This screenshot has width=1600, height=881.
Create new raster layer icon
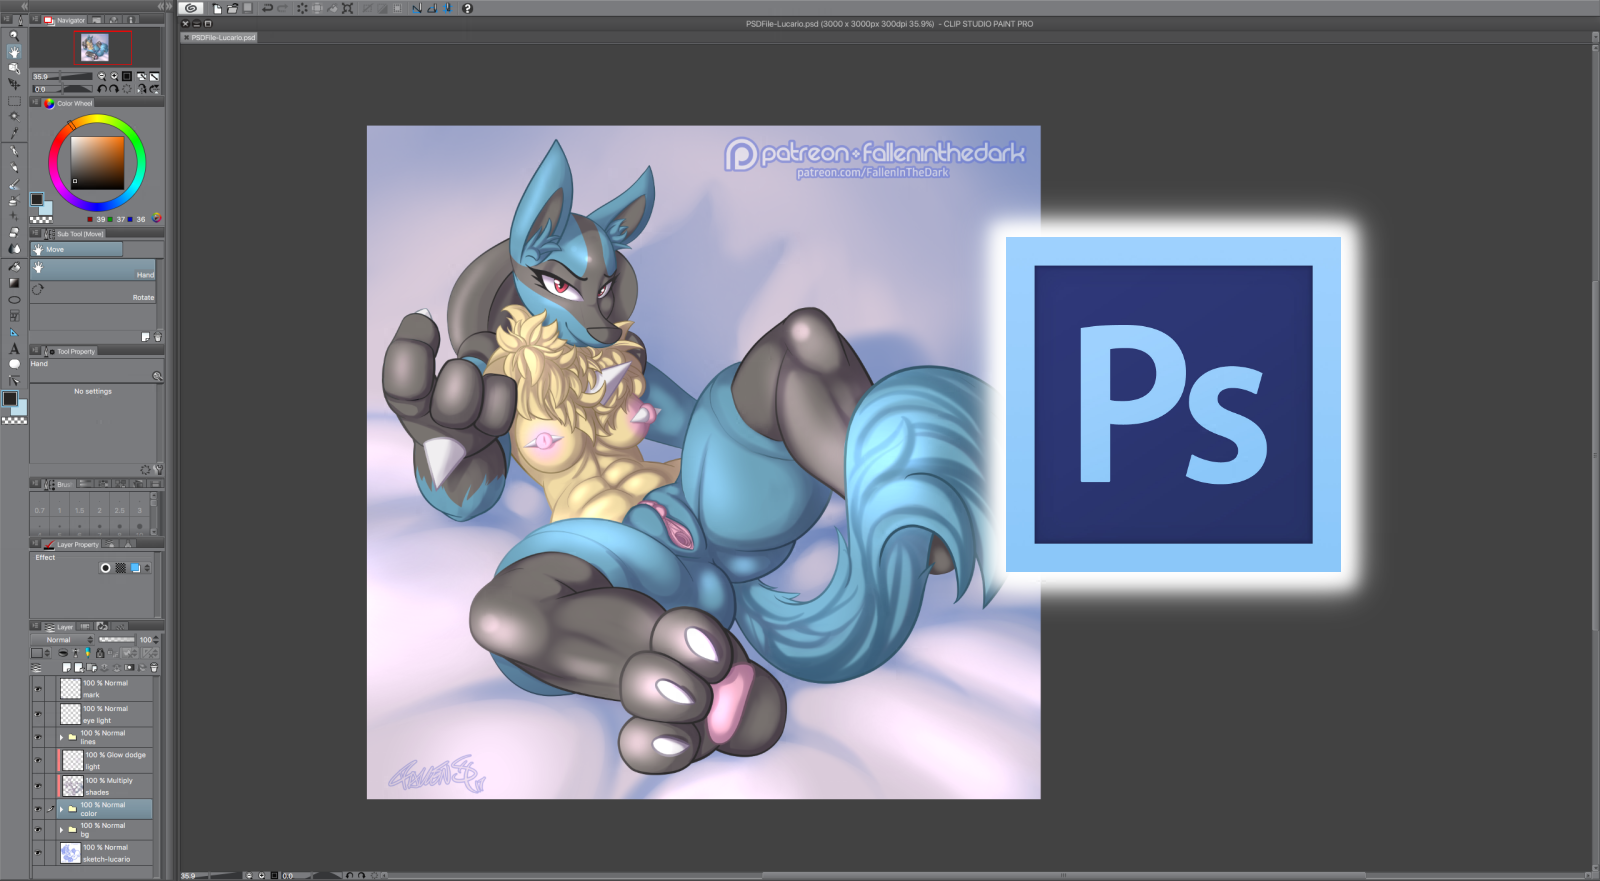coord(67,668)
